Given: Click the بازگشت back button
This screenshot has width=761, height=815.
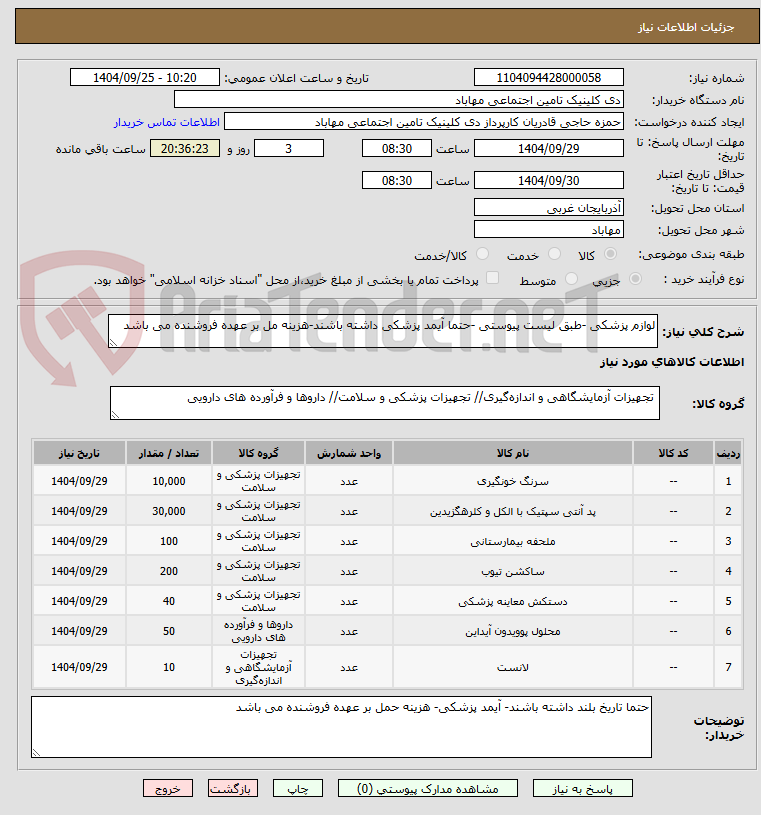Looking at the screenshot, I should pos(232,788).
